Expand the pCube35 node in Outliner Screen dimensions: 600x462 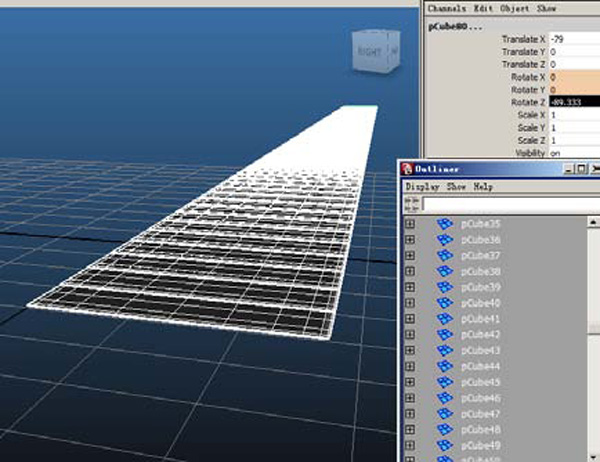tap(410, 224)
